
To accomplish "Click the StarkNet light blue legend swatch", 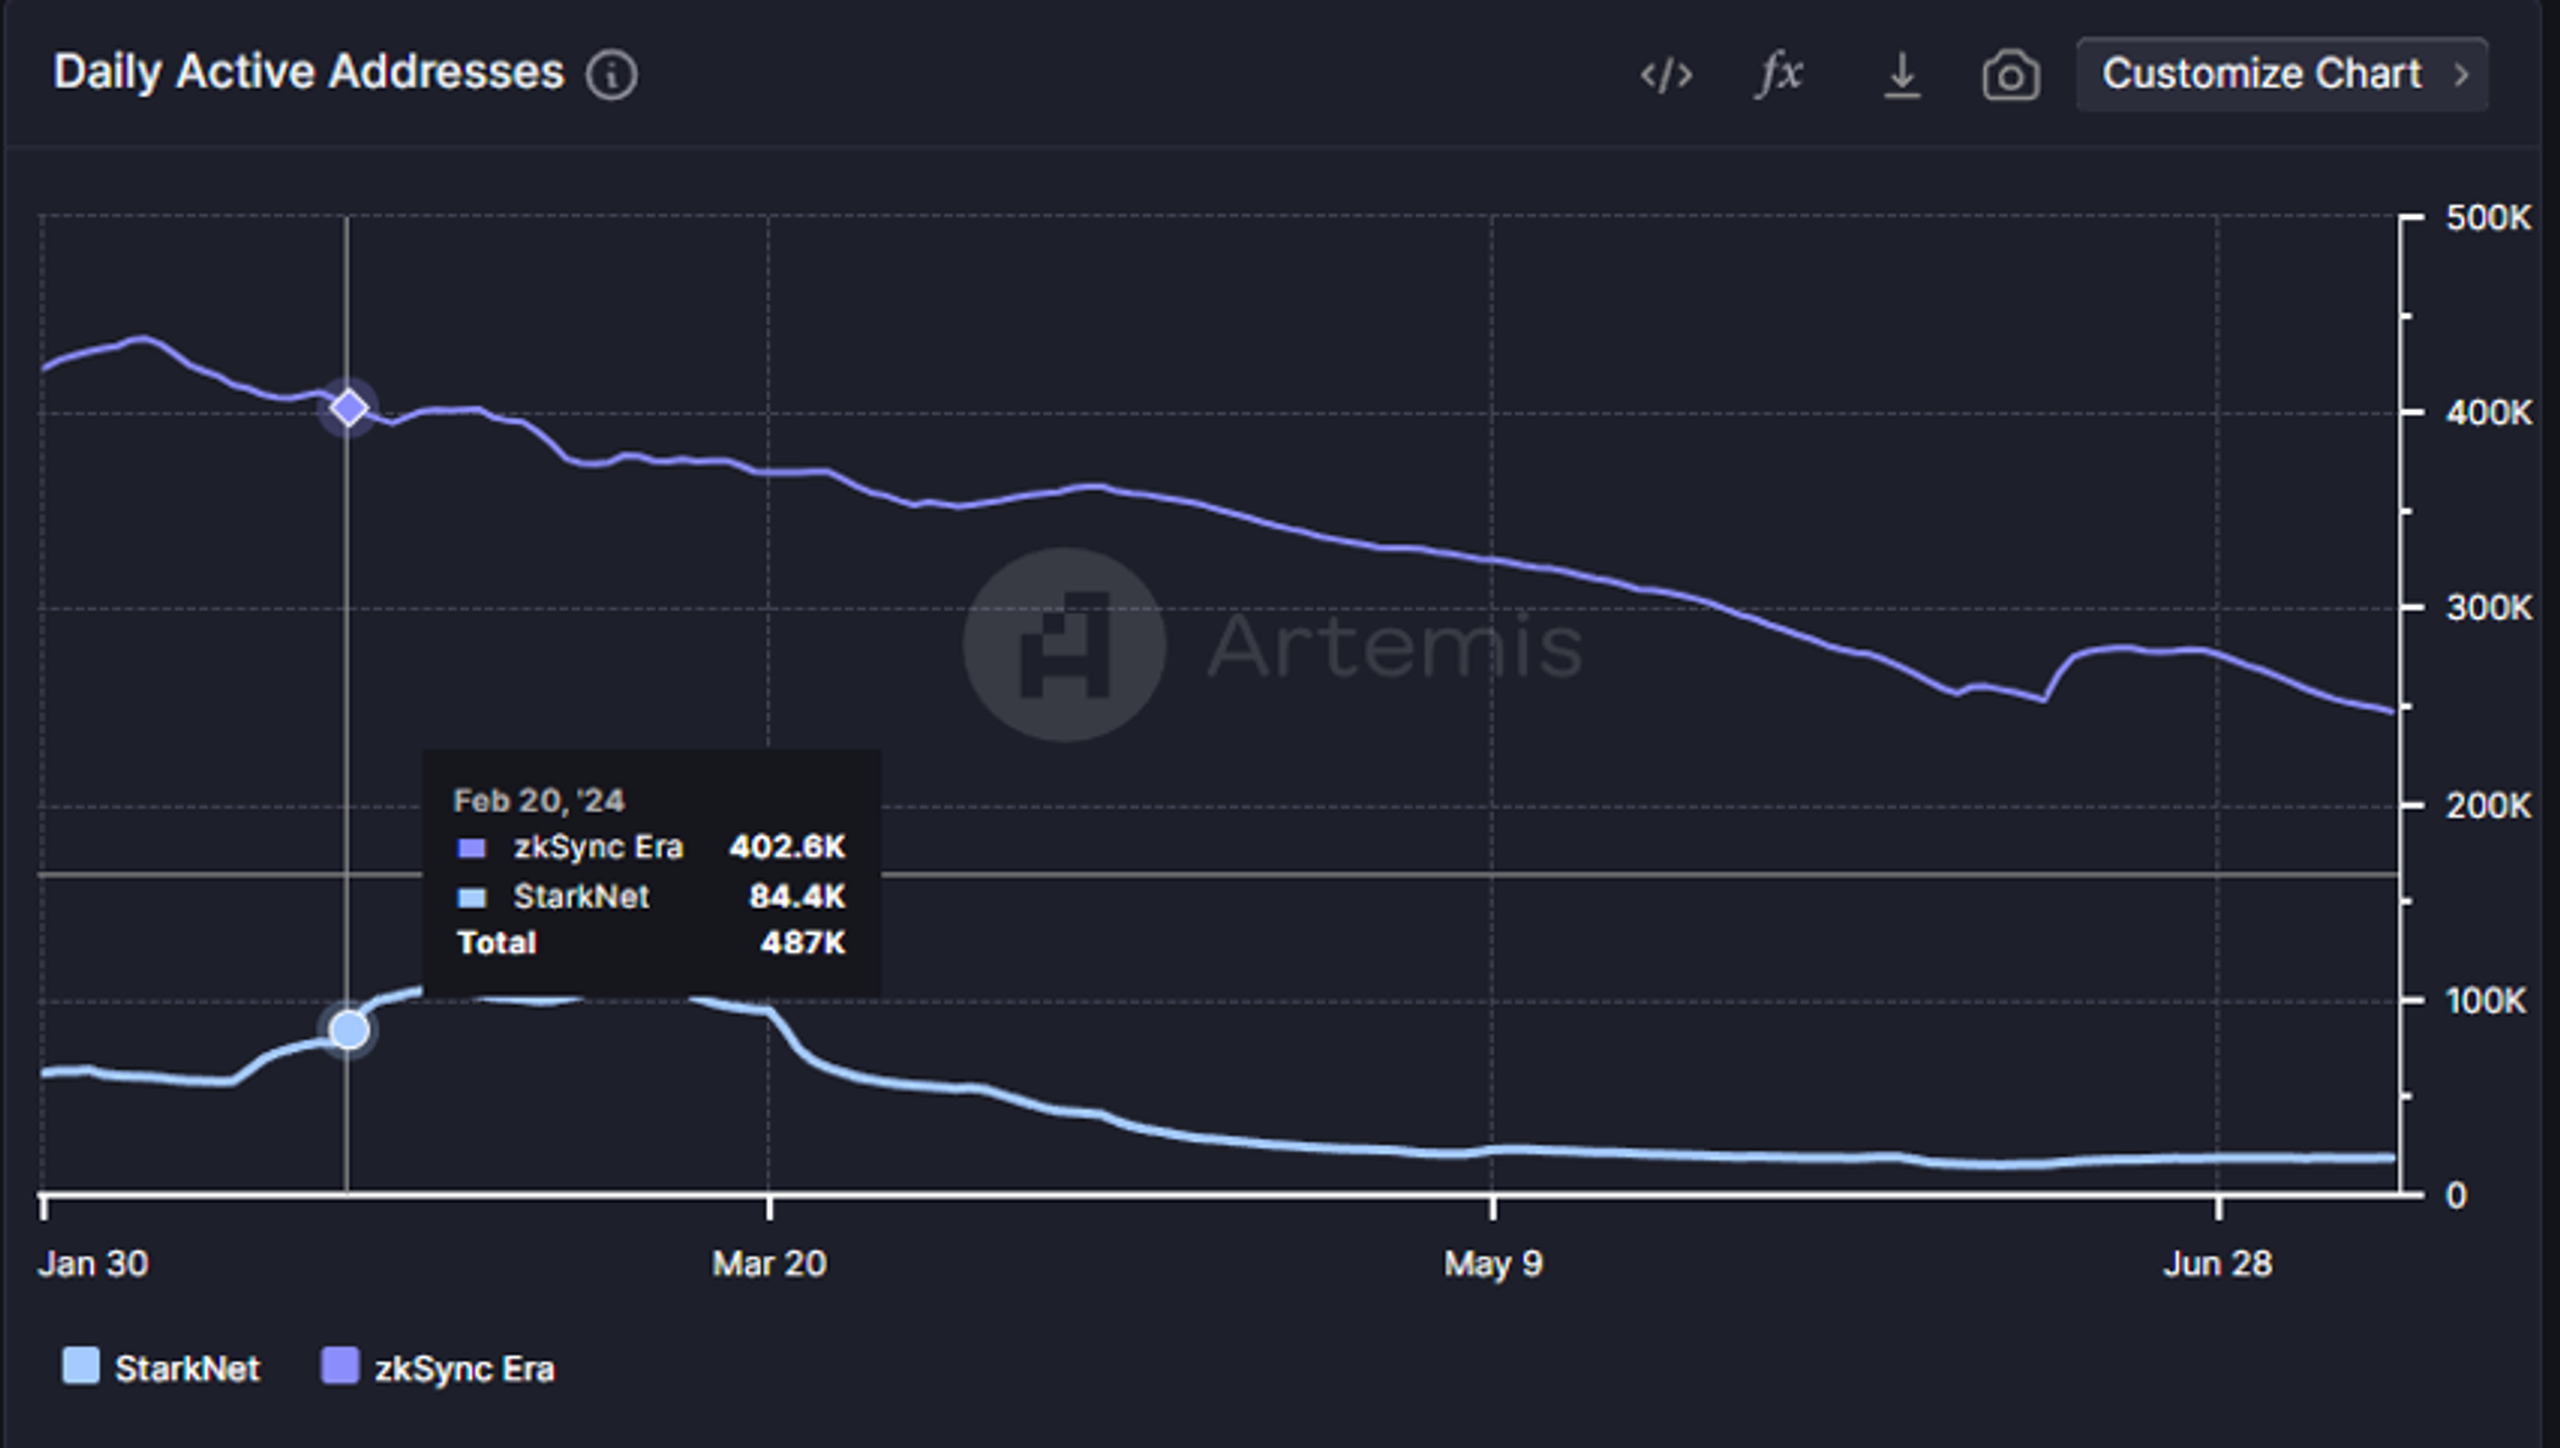I will pos(81,1365).
